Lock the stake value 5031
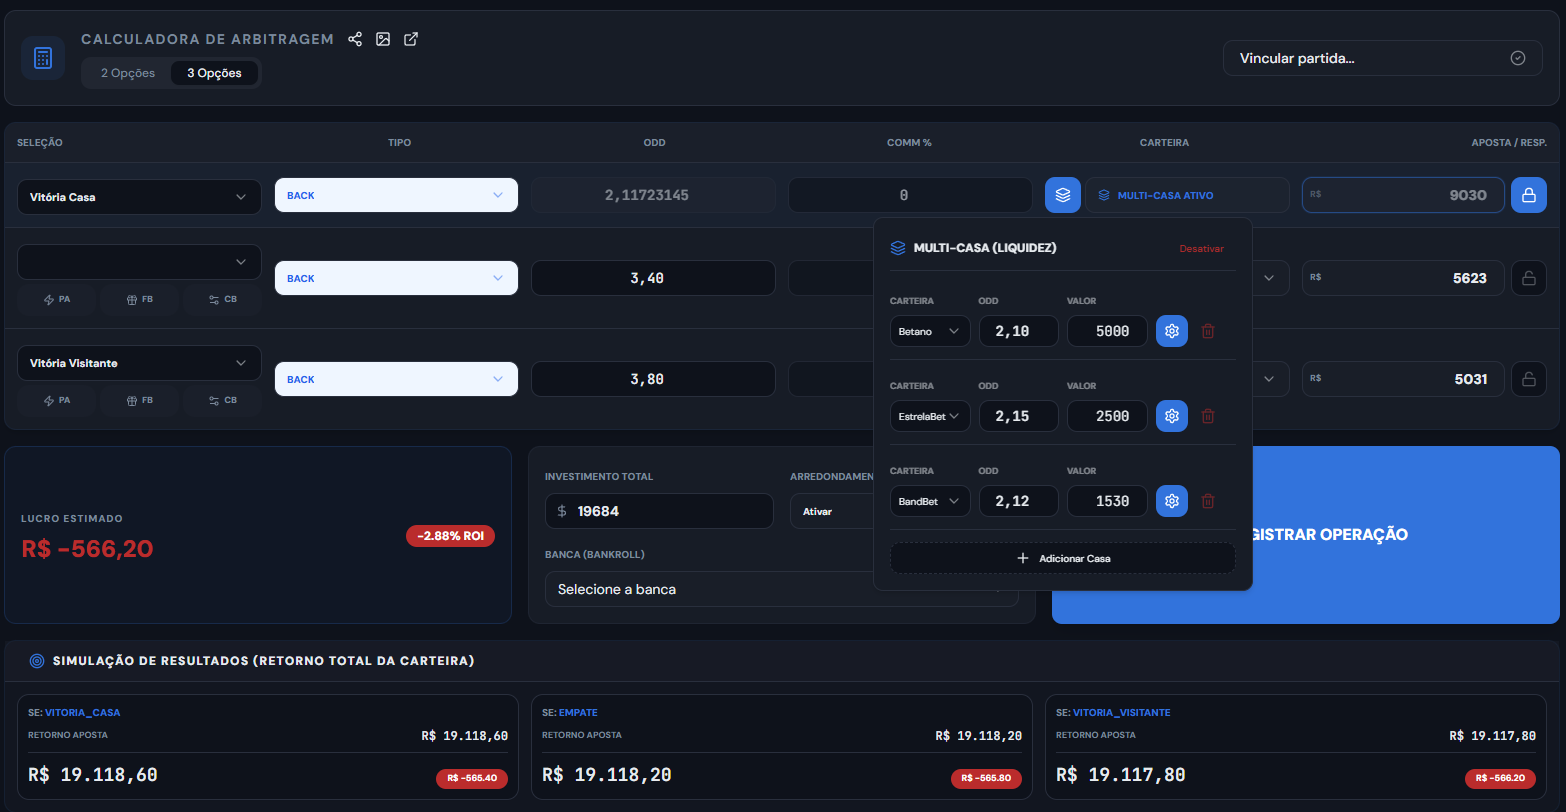 1529,379
